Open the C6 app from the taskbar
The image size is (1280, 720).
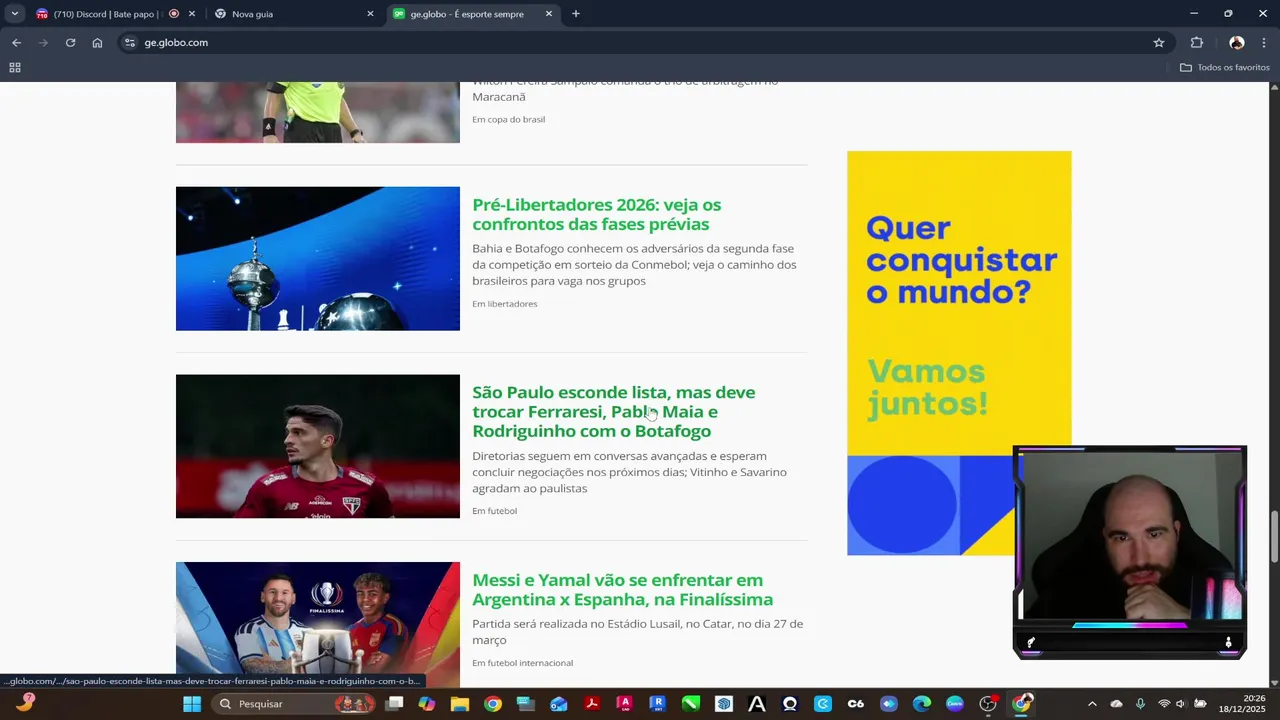point(856,704)
